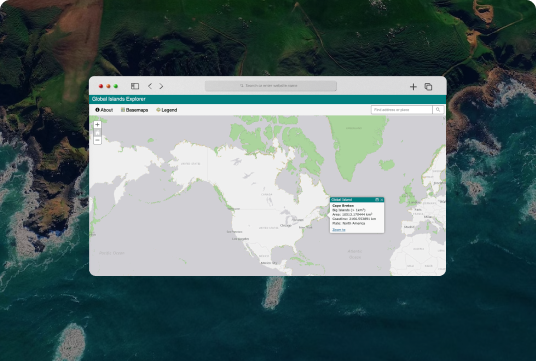Click the Pacific Ocean map label
The image size is (536, 361).
pyautogui.click(x=112, y=253)
